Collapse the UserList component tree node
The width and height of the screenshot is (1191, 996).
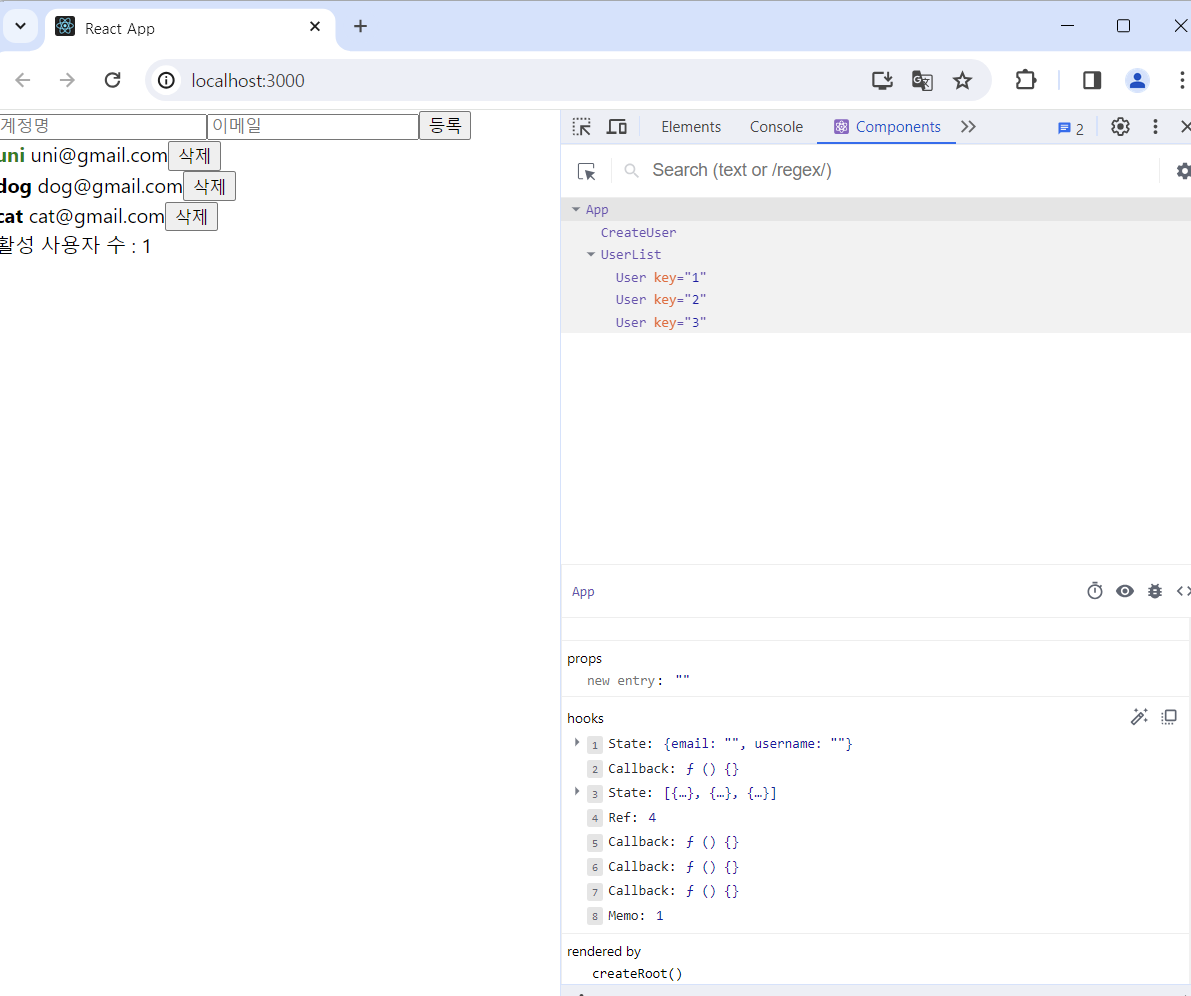(x=590, y=254)
